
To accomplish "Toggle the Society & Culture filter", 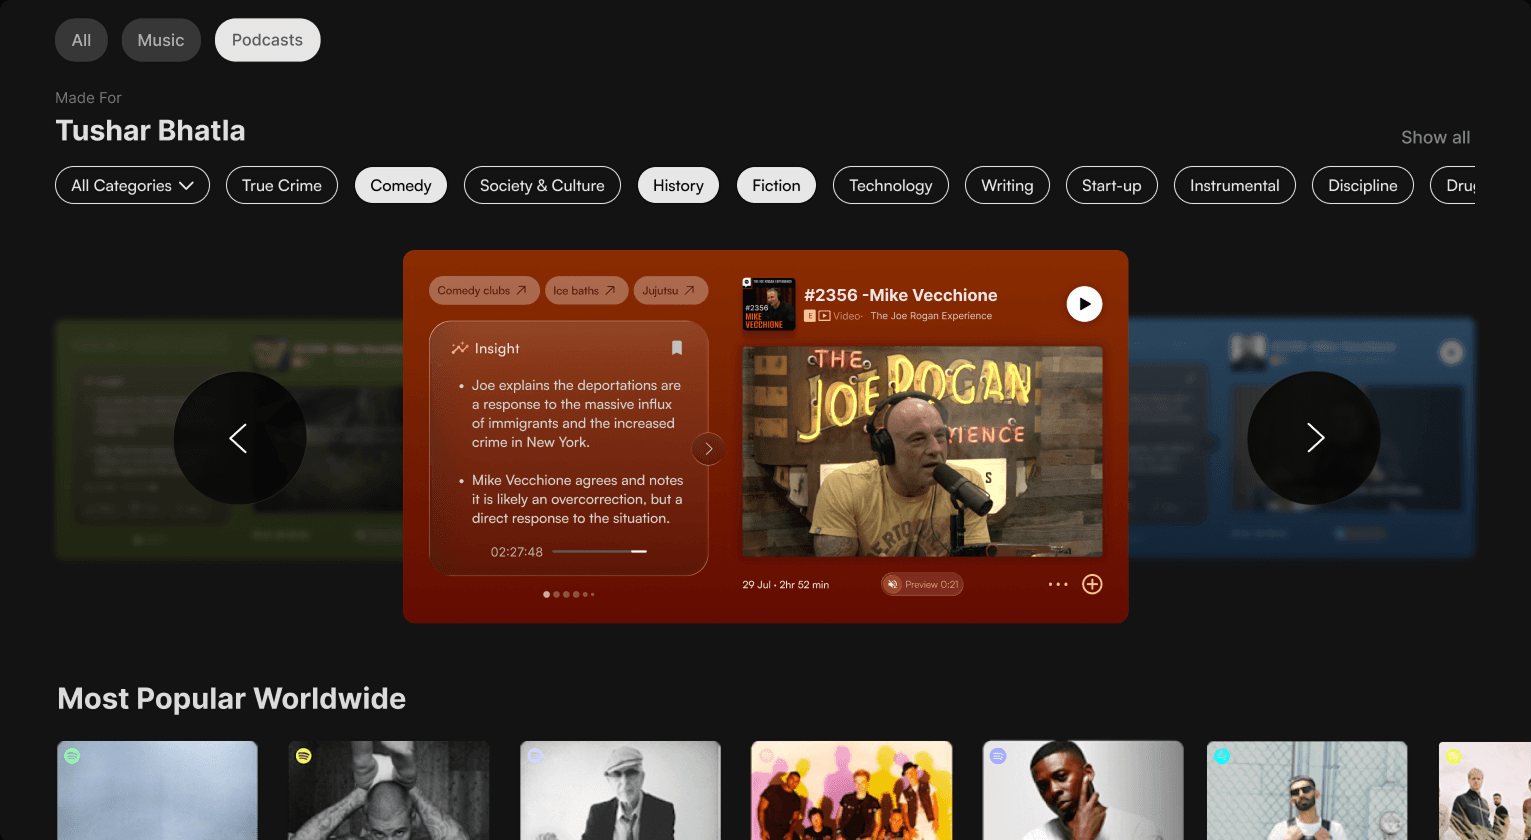I will (542, 185).
